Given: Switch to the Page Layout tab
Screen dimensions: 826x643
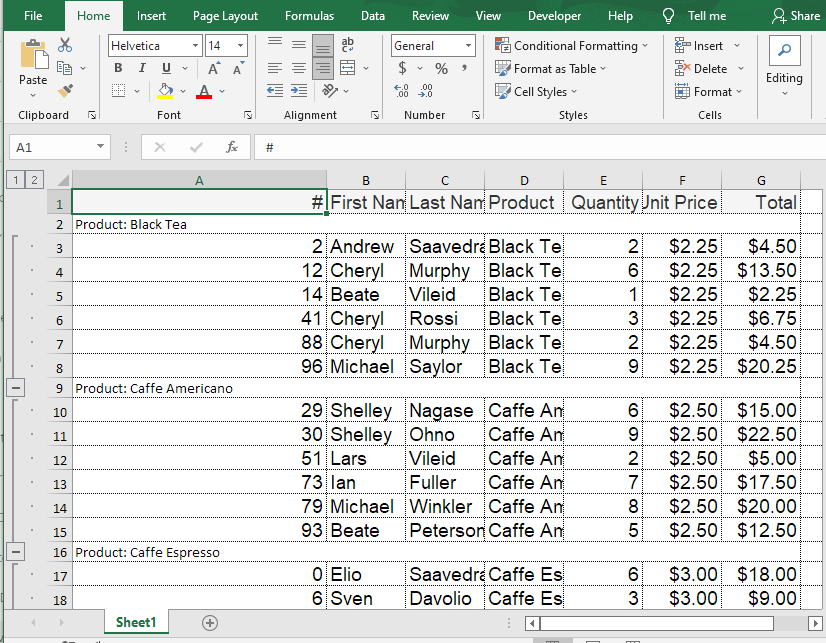Looking at the screenshot, I should click(225, 16).
